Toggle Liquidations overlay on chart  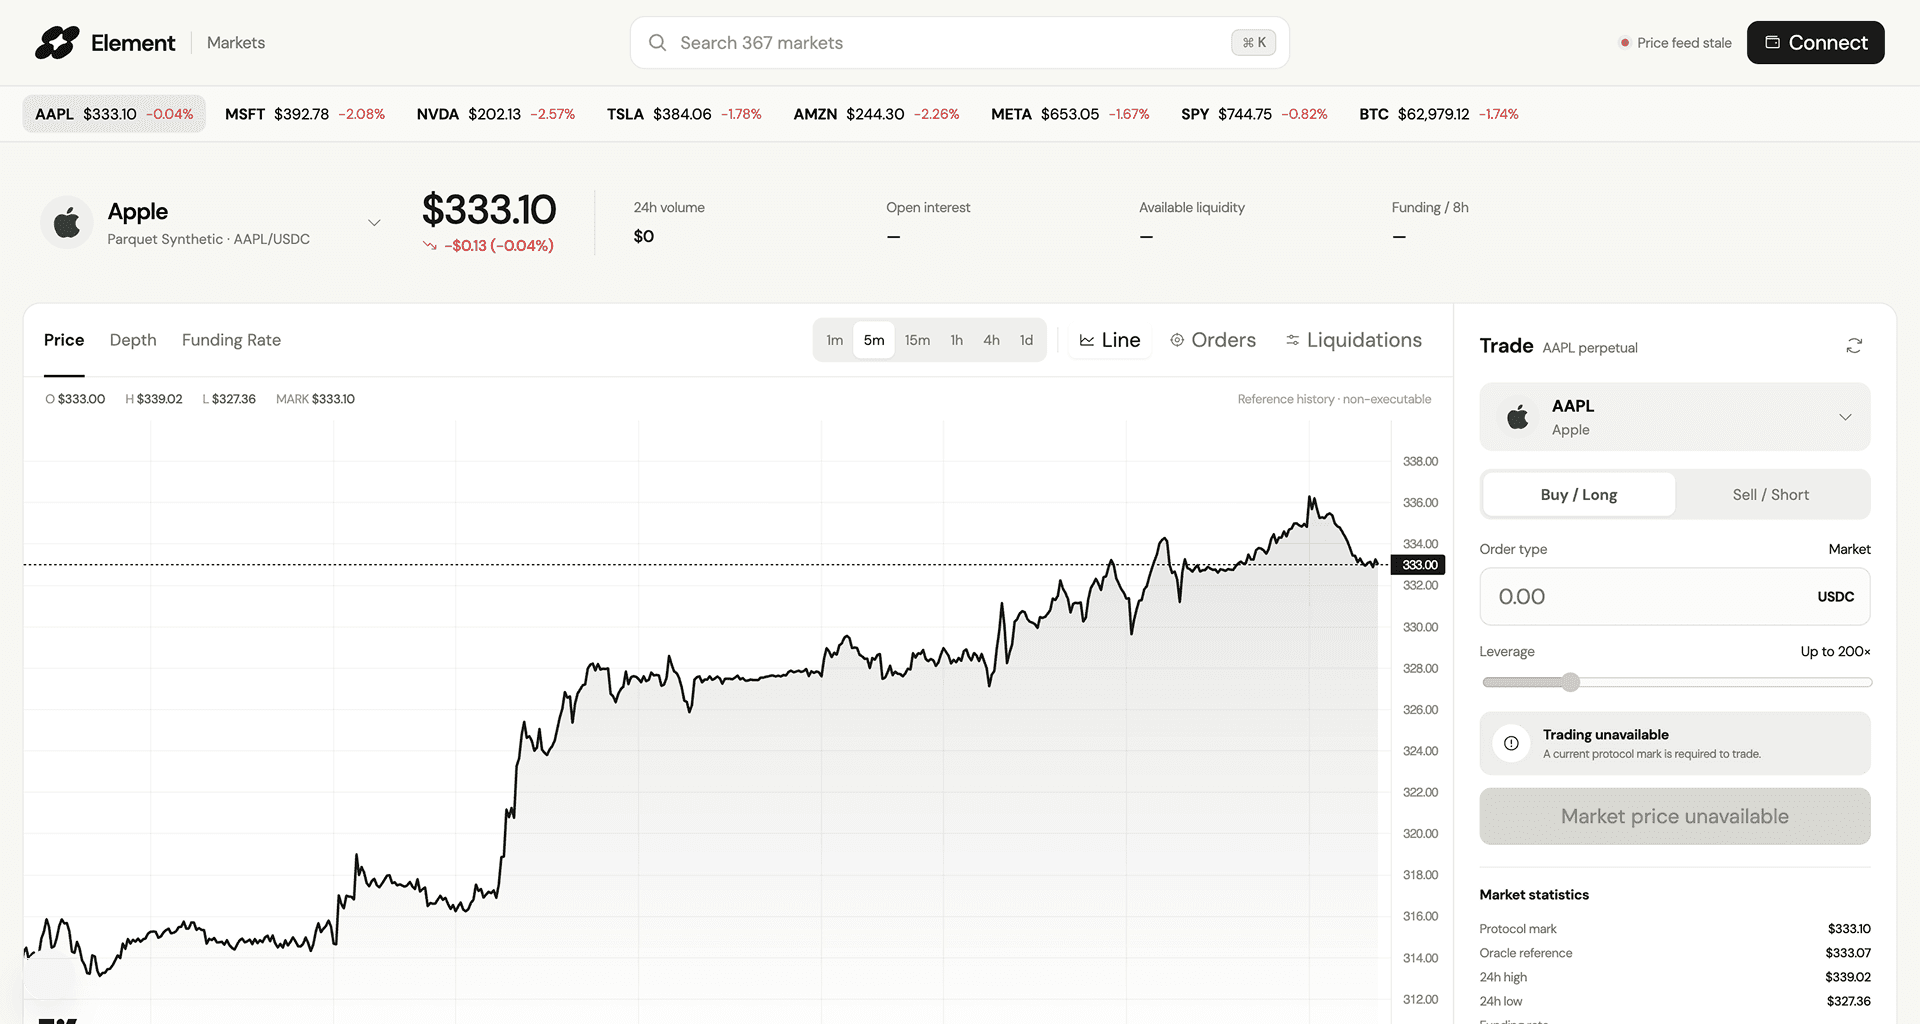[1354, 341]
